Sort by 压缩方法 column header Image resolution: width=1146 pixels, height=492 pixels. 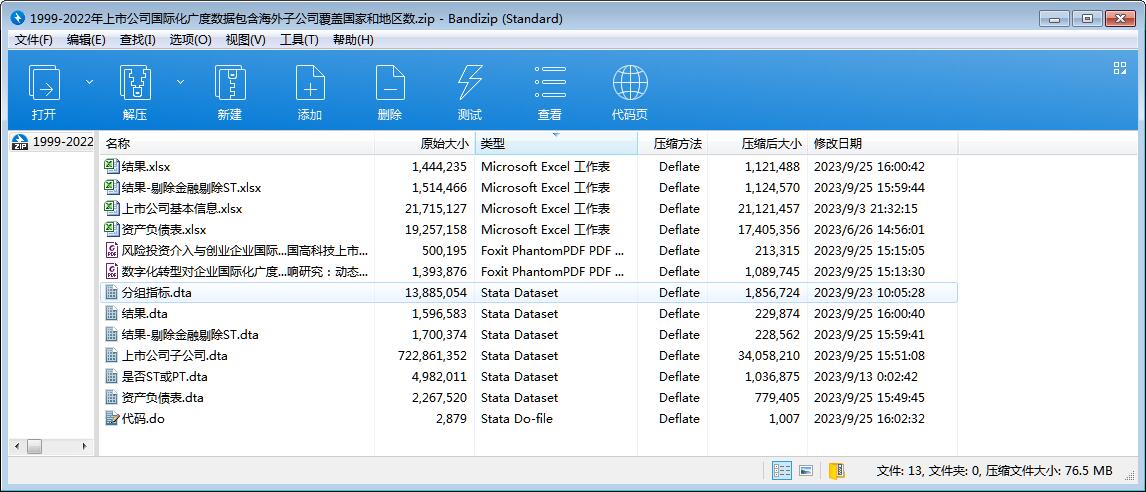[x=672, y=144]
